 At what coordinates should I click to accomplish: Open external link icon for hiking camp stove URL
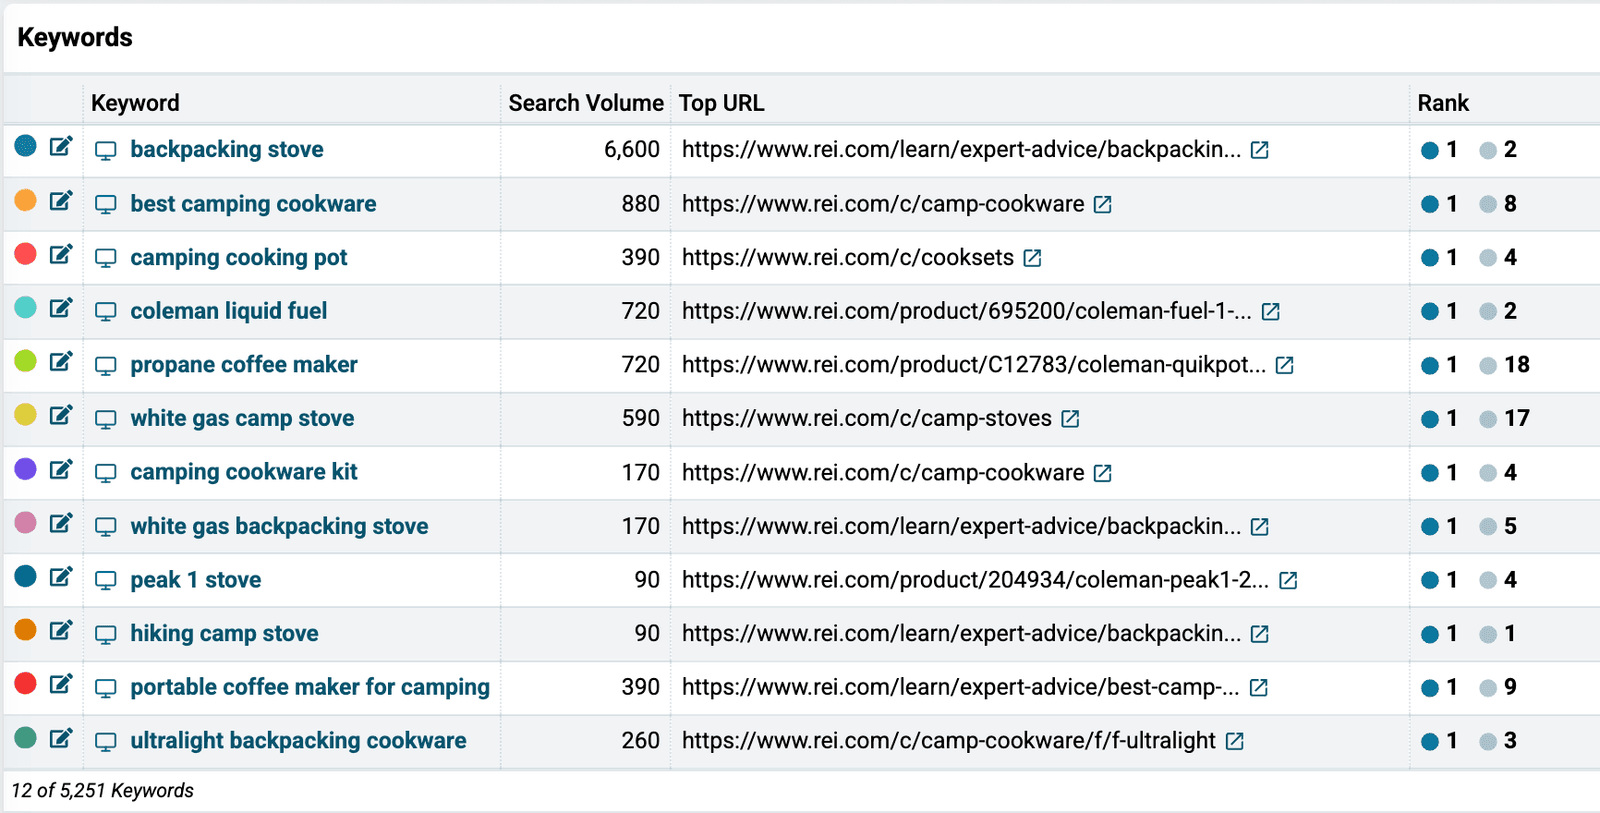point(1260,634)
